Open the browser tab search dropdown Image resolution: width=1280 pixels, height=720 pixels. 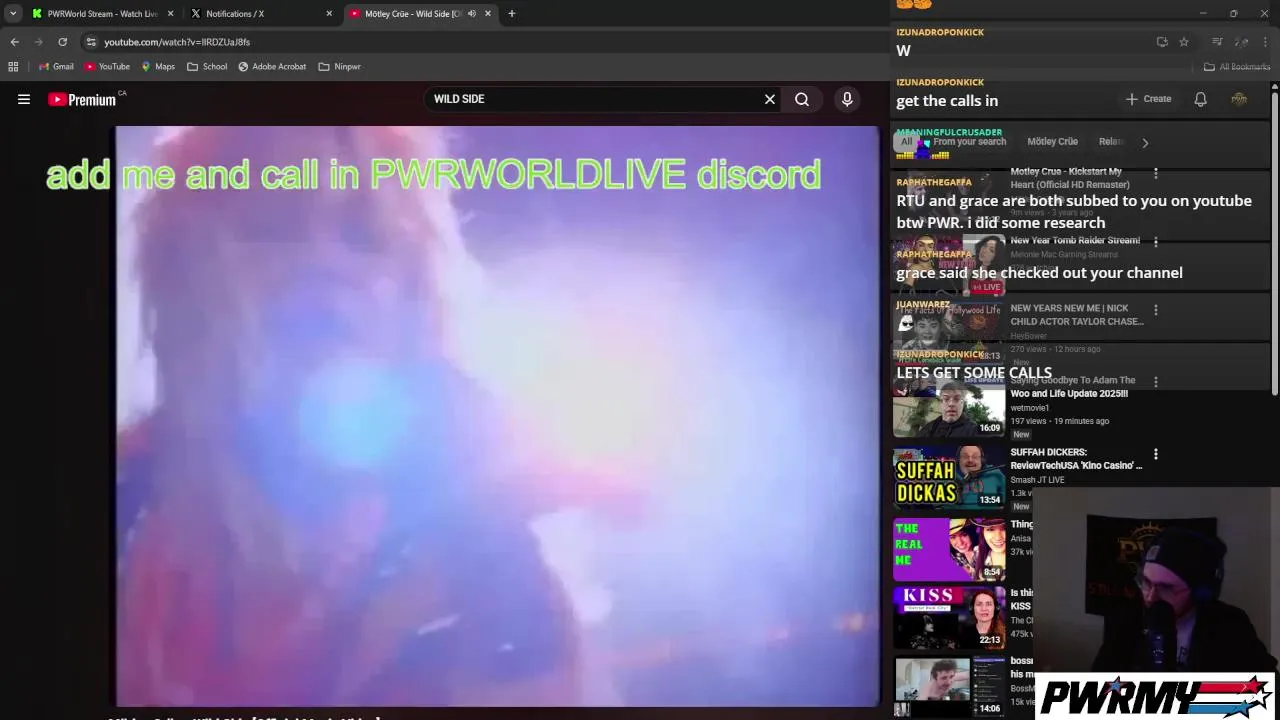pyautogui.click(x=12, y=13)
